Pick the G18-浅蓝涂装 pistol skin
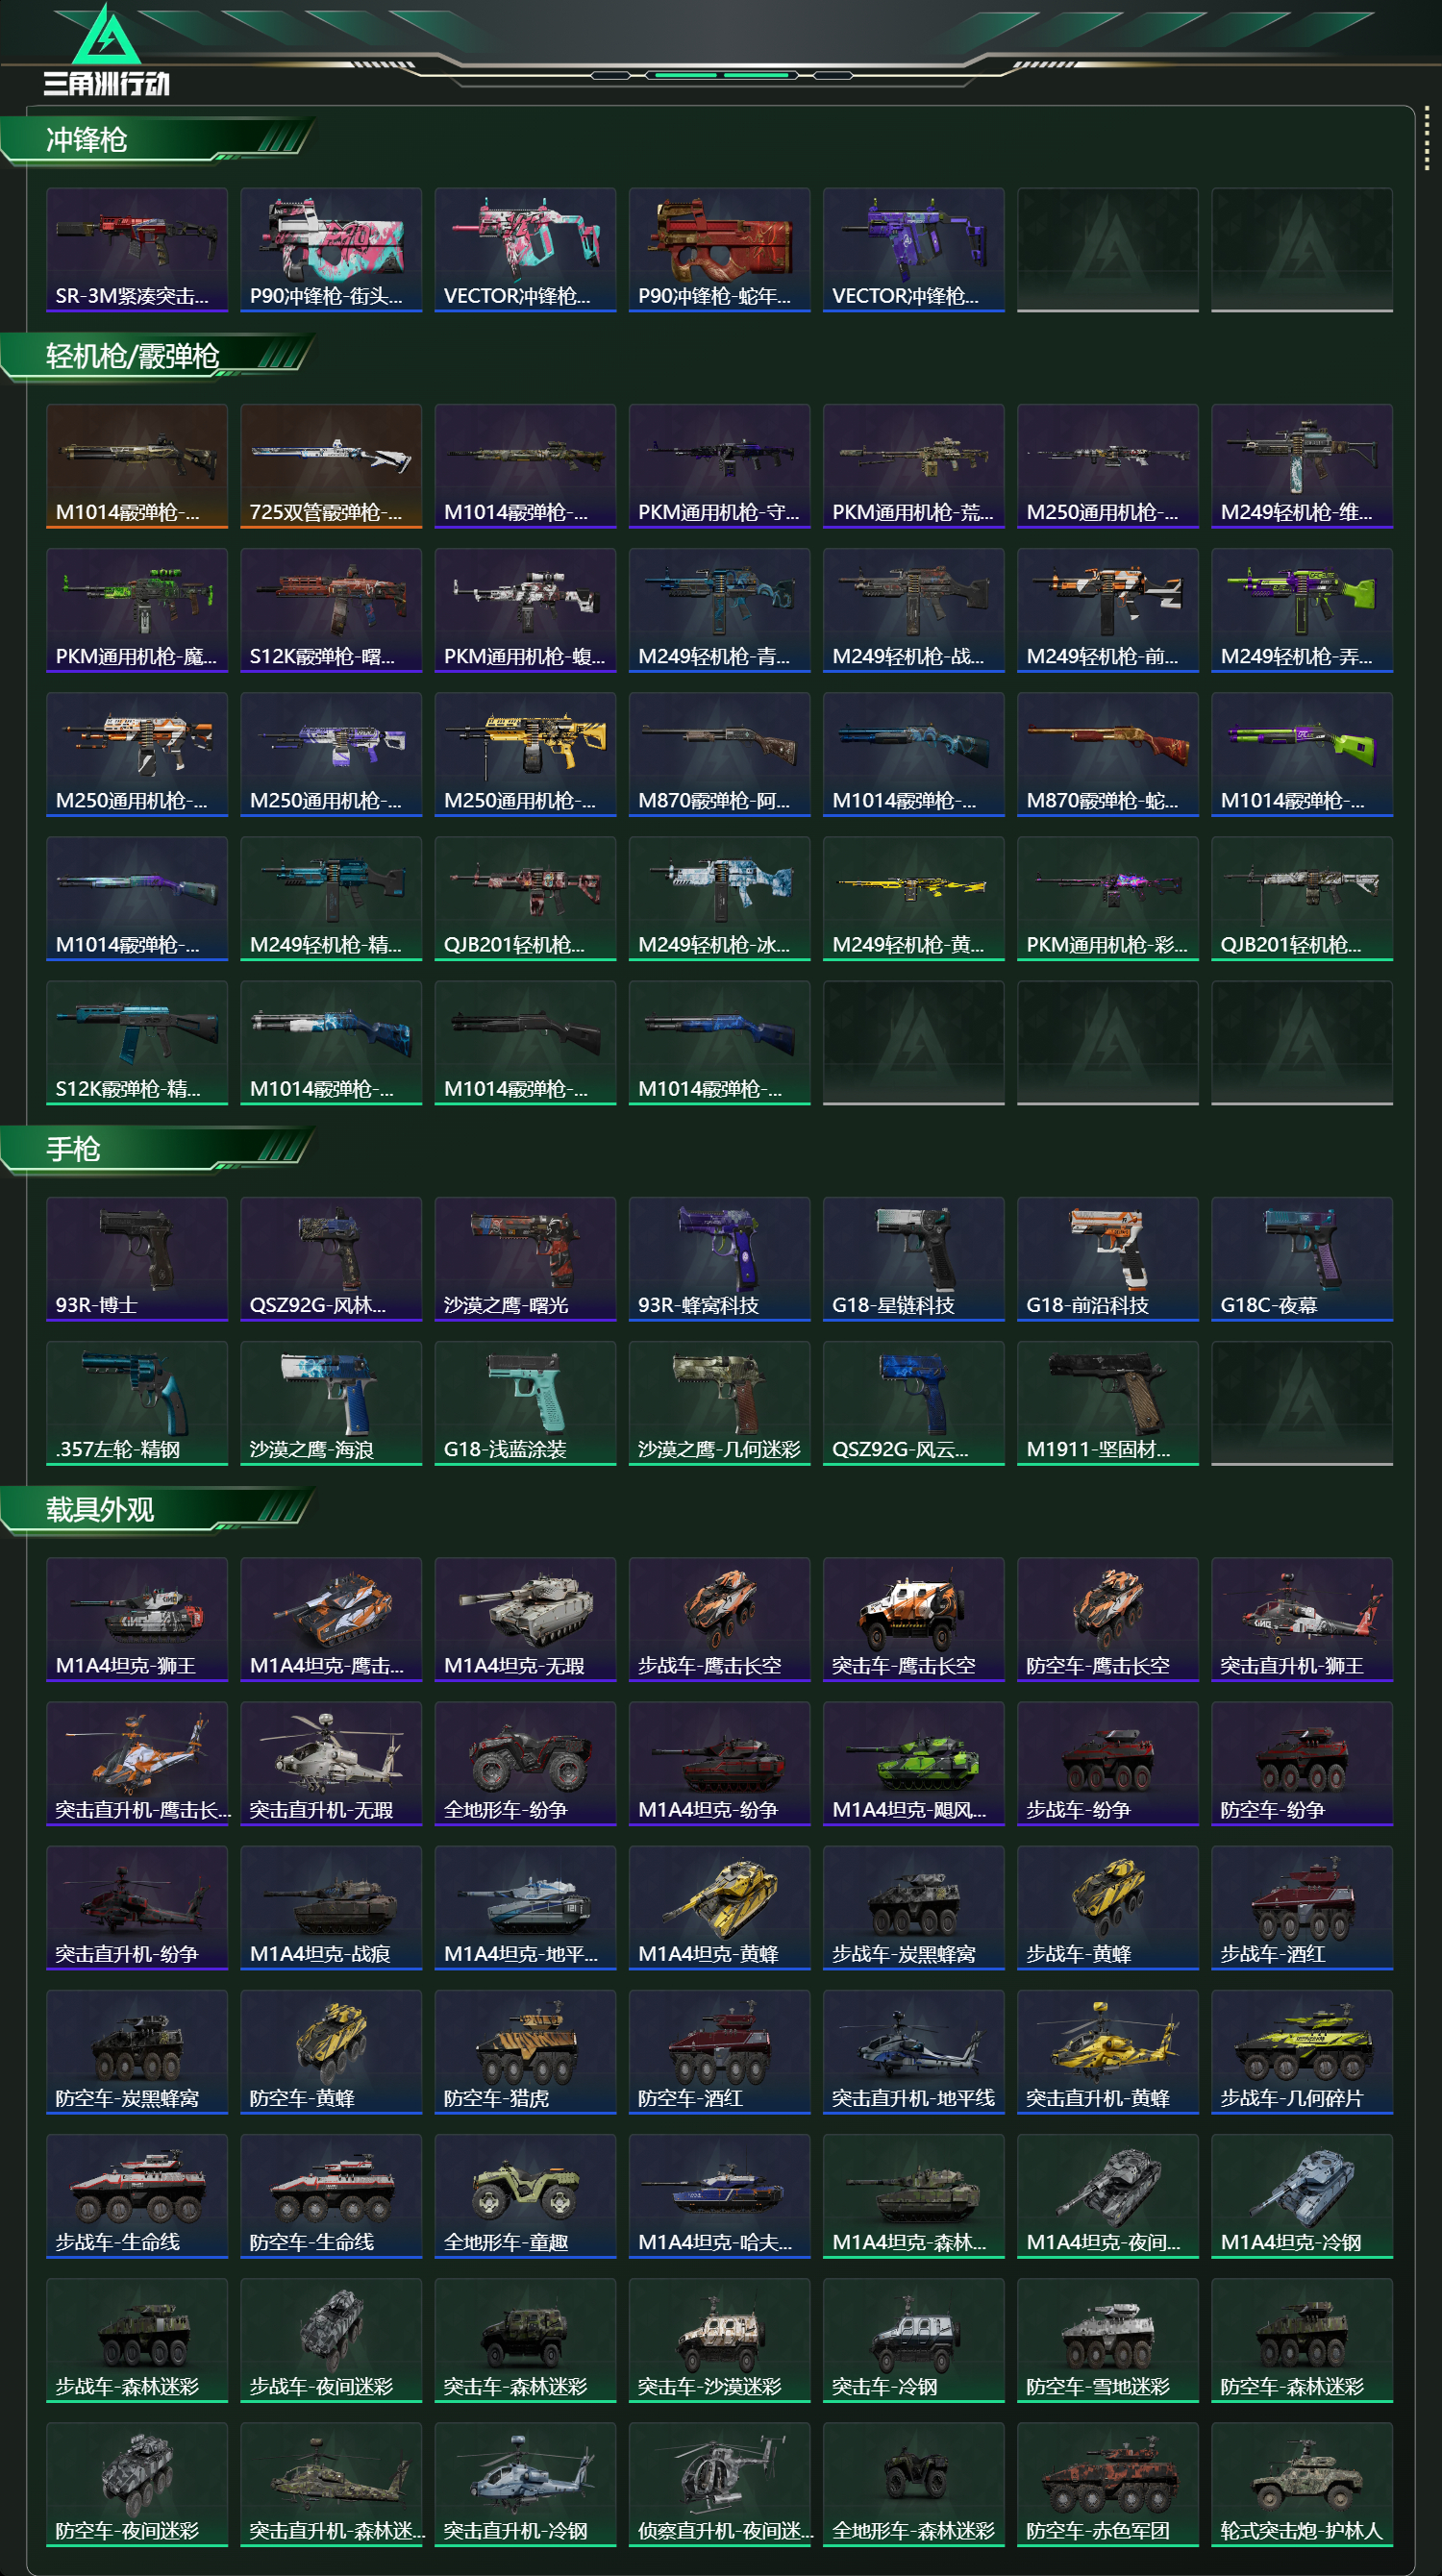This screenshot has width=1442, height=2576. [525, 1403]
